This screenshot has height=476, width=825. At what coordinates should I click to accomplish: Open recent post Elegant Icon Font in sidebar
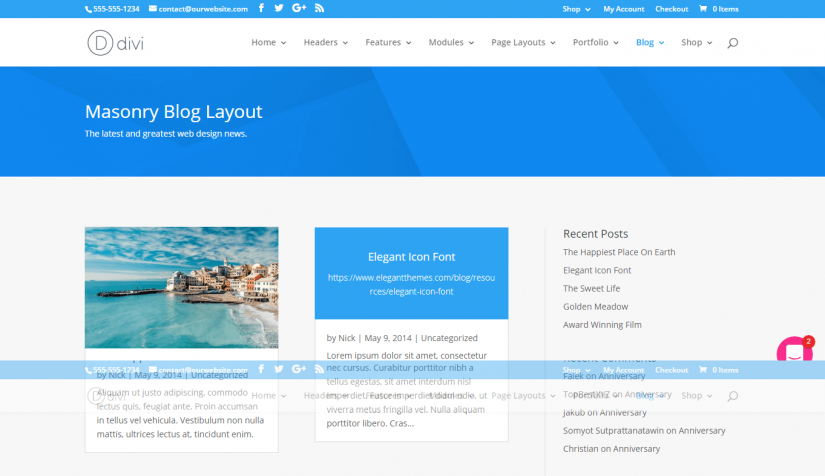(597, 270)
